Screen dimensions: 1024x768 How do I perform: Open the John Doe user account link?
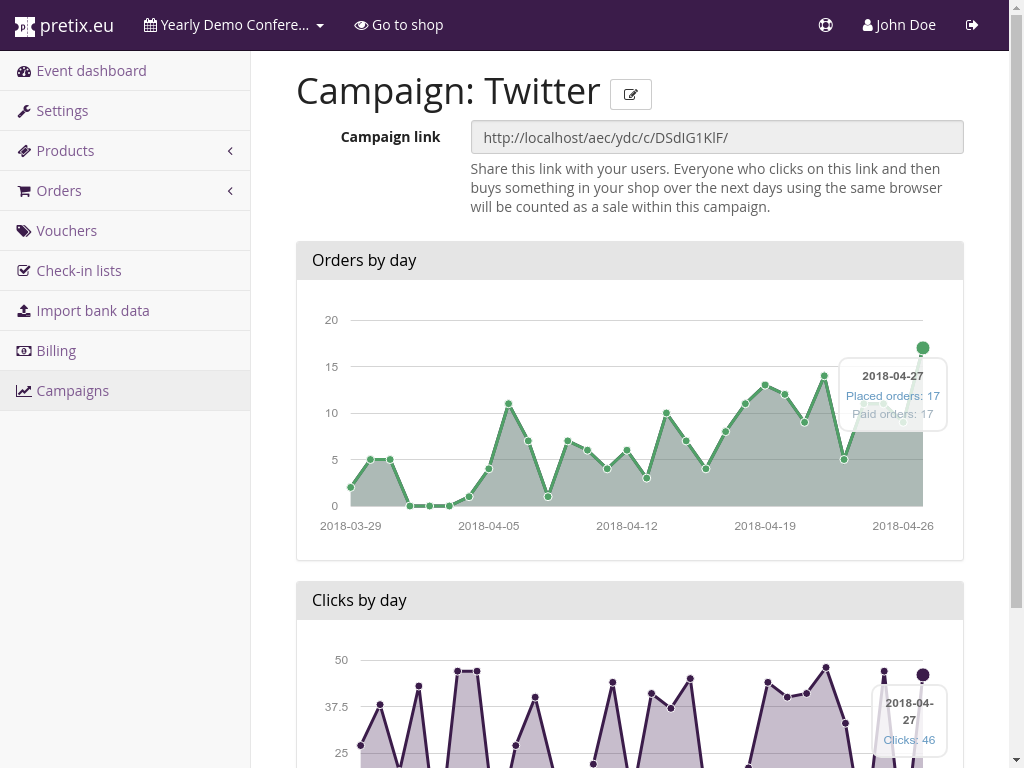(899, 25)
